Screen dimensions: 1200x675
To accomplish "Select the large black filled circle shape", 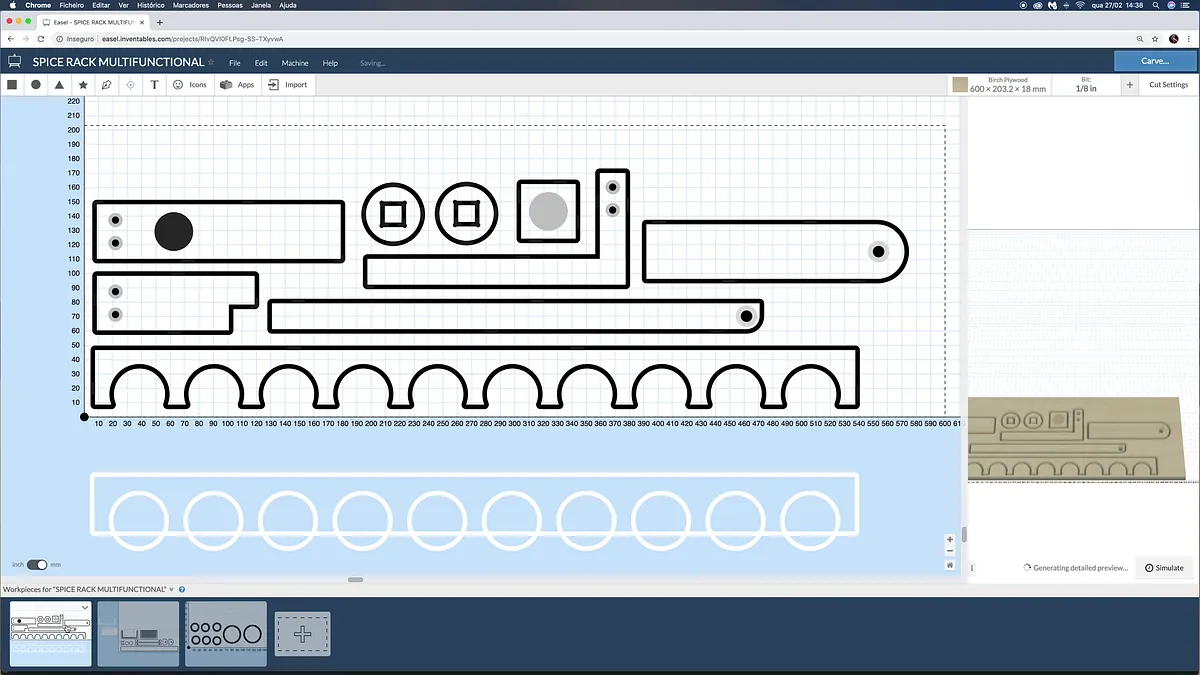I will 174,231.
